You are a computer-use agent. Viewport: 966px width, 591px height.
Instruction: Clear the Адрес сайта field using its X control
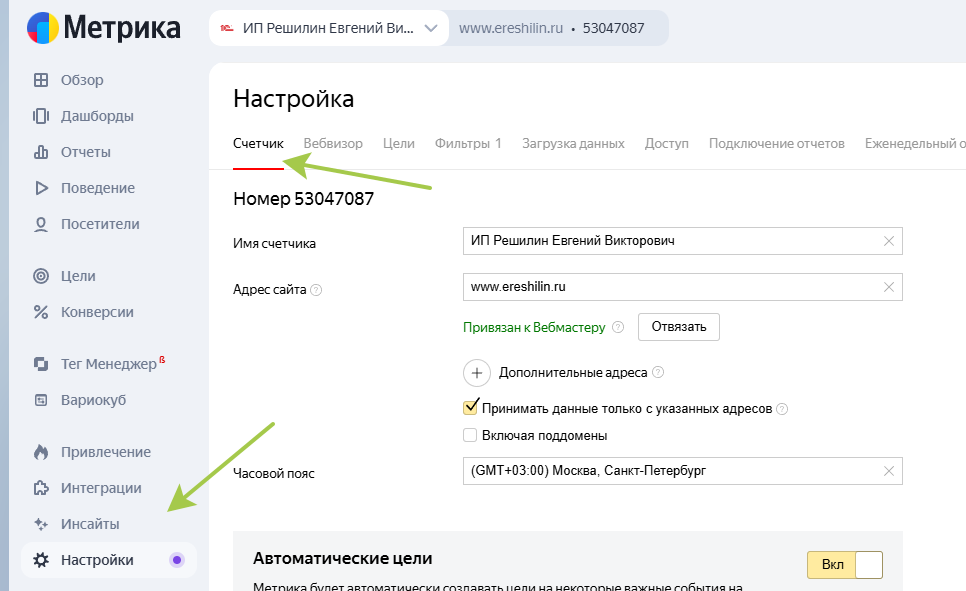[x=887, y=287]
